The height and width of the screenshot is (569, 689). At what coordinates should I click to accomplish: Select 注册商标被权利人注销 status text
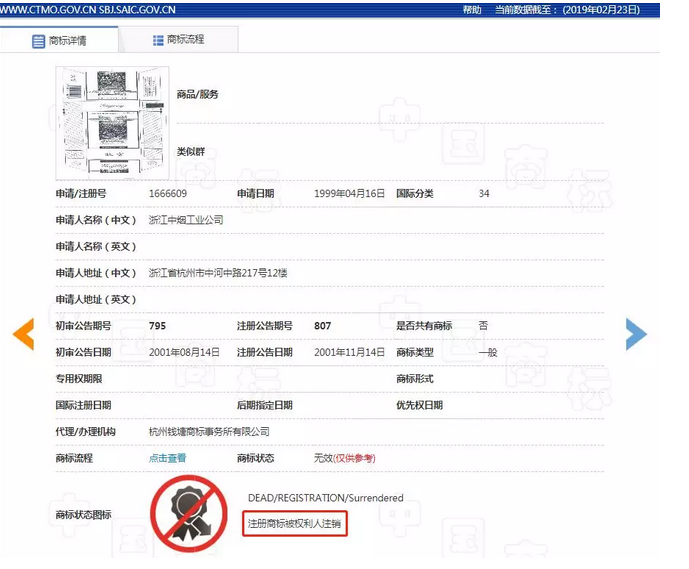294,523
